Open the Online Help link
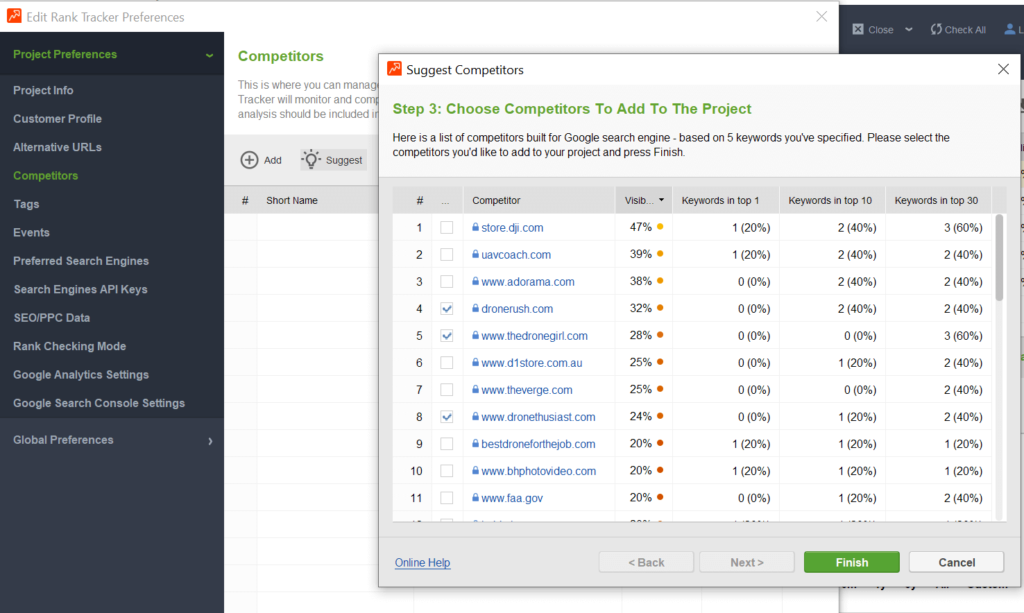 (423, 563)
